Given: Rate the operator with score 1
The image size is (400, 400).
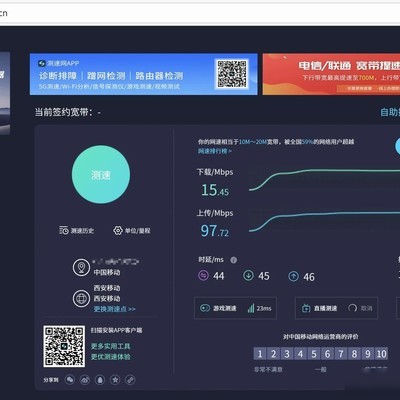Looking at the screenshot, I should pos(260,354).
